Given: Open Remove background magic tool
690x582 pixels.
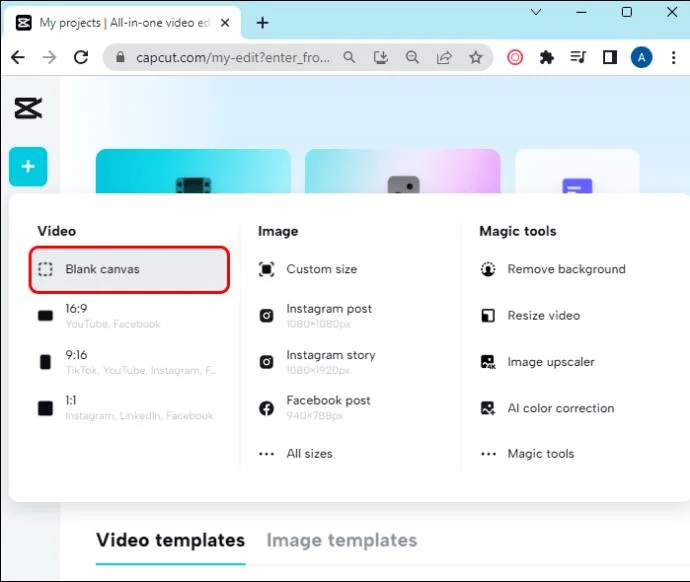Looking at the screenshot, I should (x=553, y=269).
